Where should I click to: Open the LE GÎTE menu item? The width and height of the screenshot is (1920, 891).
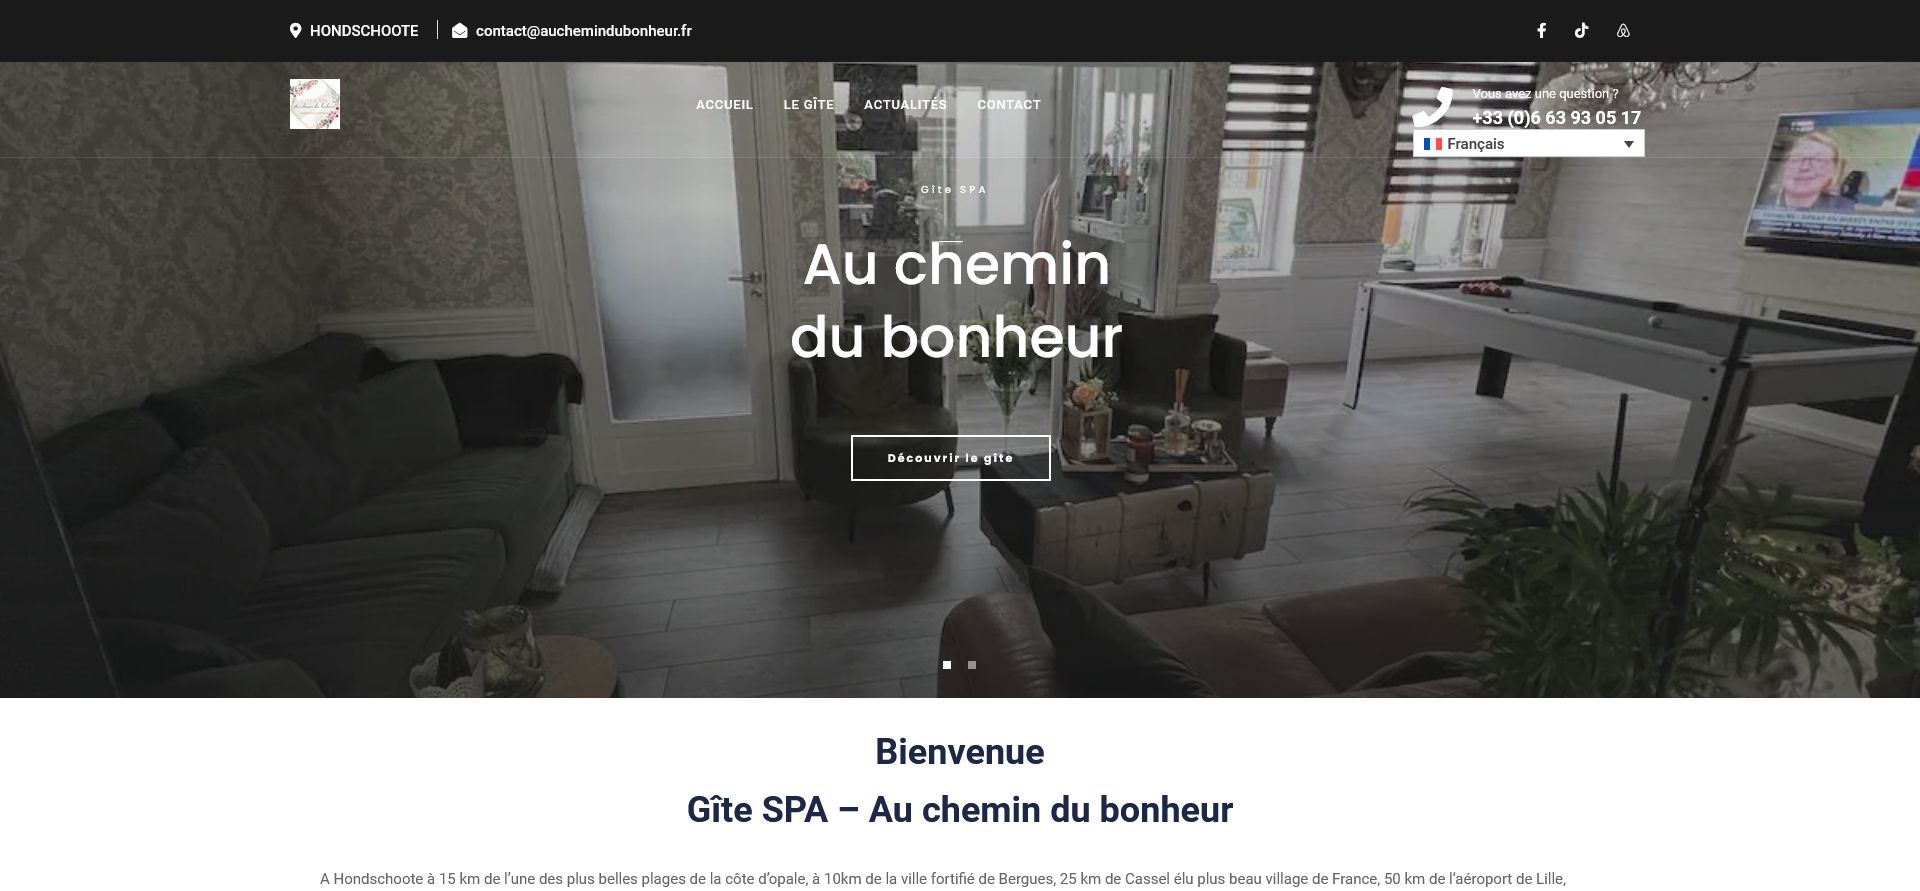[x=808, y=105]
